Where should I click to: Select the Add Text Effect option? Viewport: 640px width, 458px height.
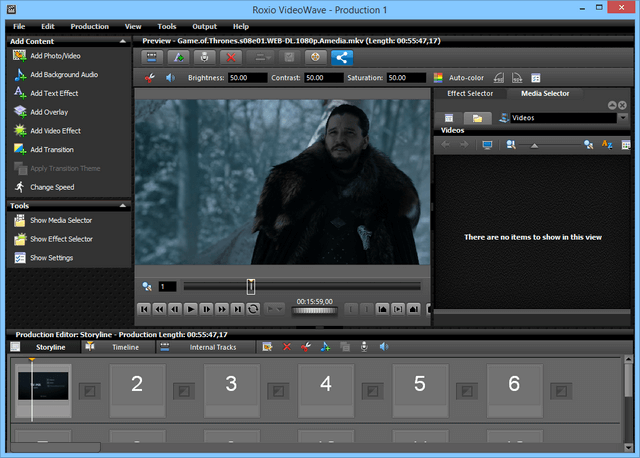pos(54,93)
